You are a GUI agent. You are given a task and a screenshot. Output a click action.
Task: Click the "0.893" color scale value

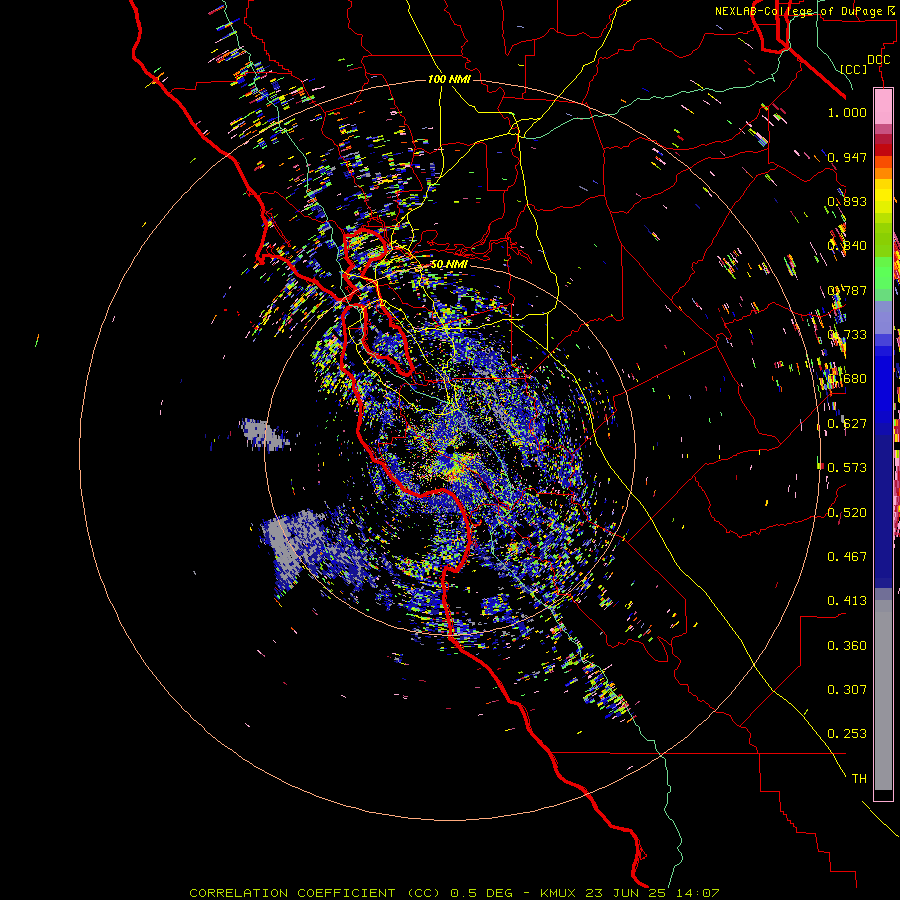coord(847,201)
